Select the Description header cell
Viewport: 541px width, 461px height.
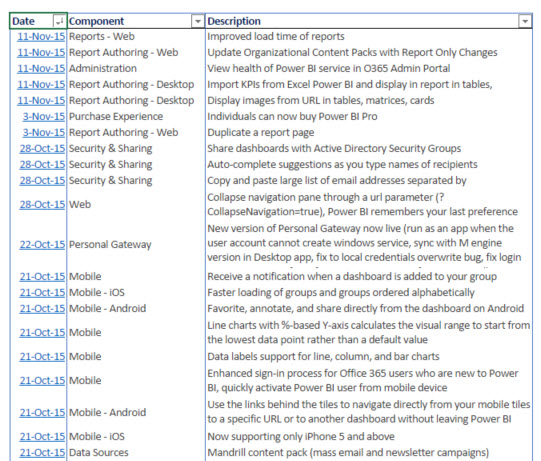[x=369, y=21]
